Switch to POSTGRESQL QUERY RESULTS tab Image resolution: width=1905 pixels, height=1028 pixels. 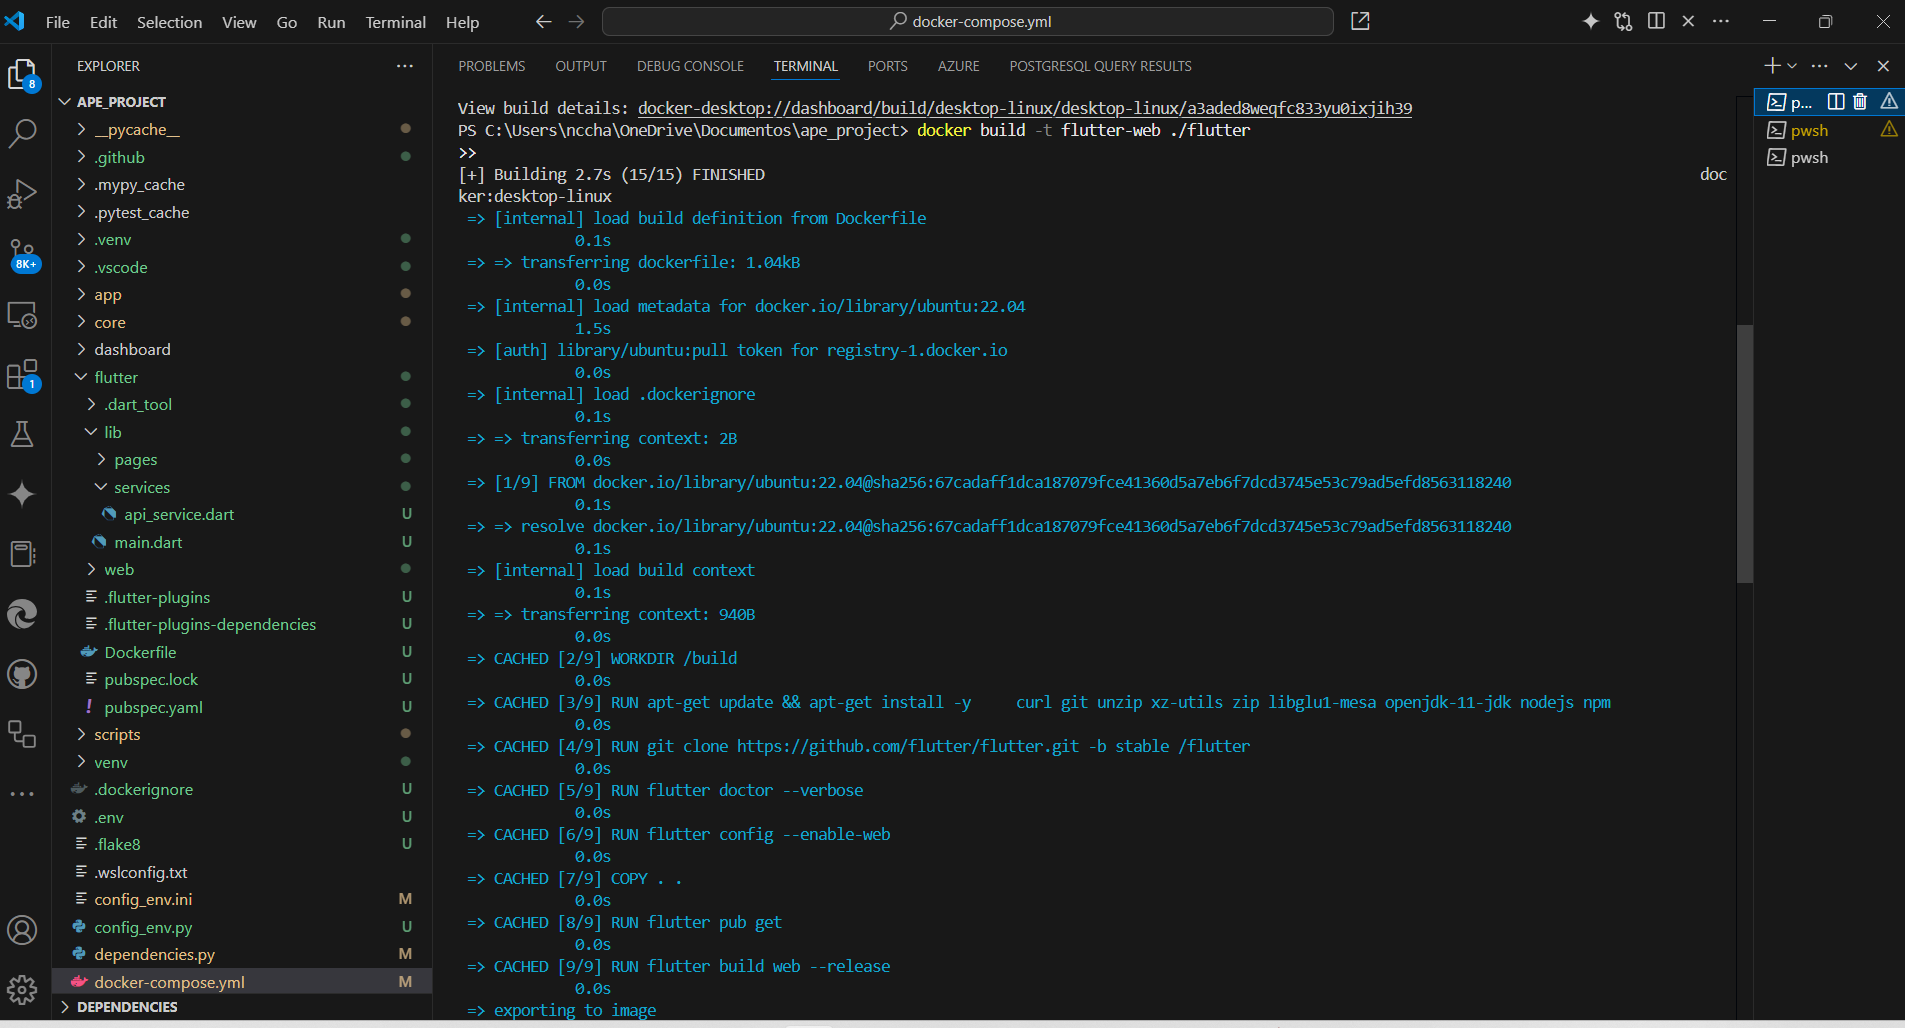click(1100, 66)
